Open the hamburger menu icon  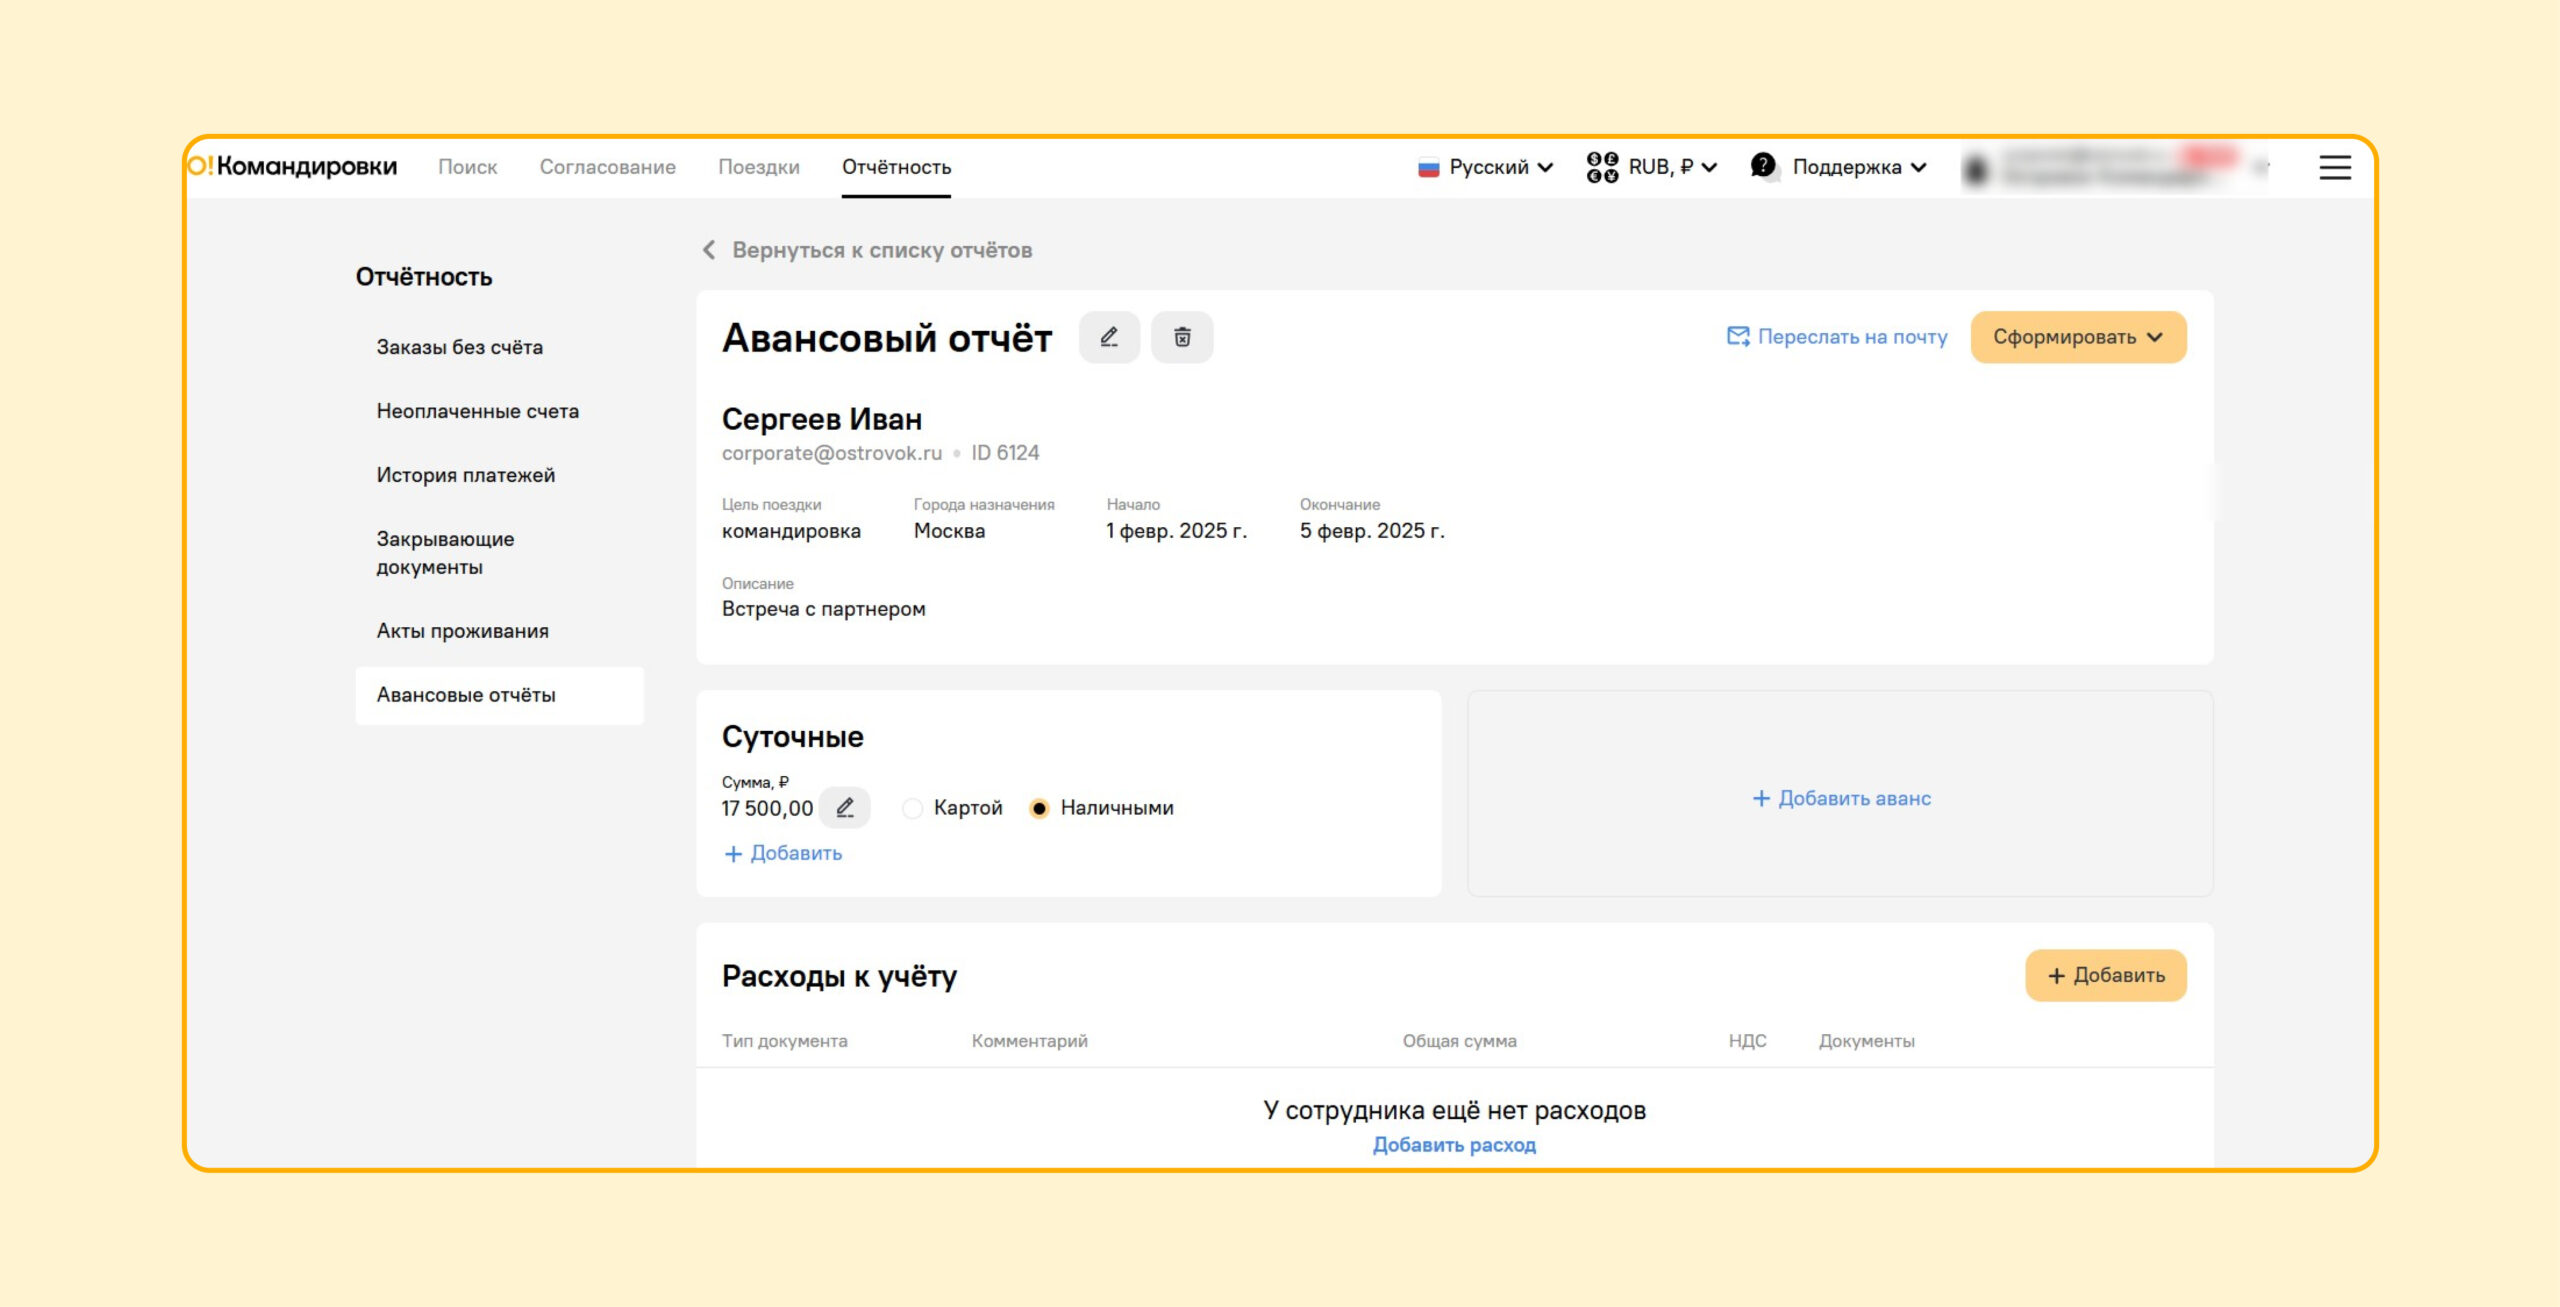(2334, 168)
